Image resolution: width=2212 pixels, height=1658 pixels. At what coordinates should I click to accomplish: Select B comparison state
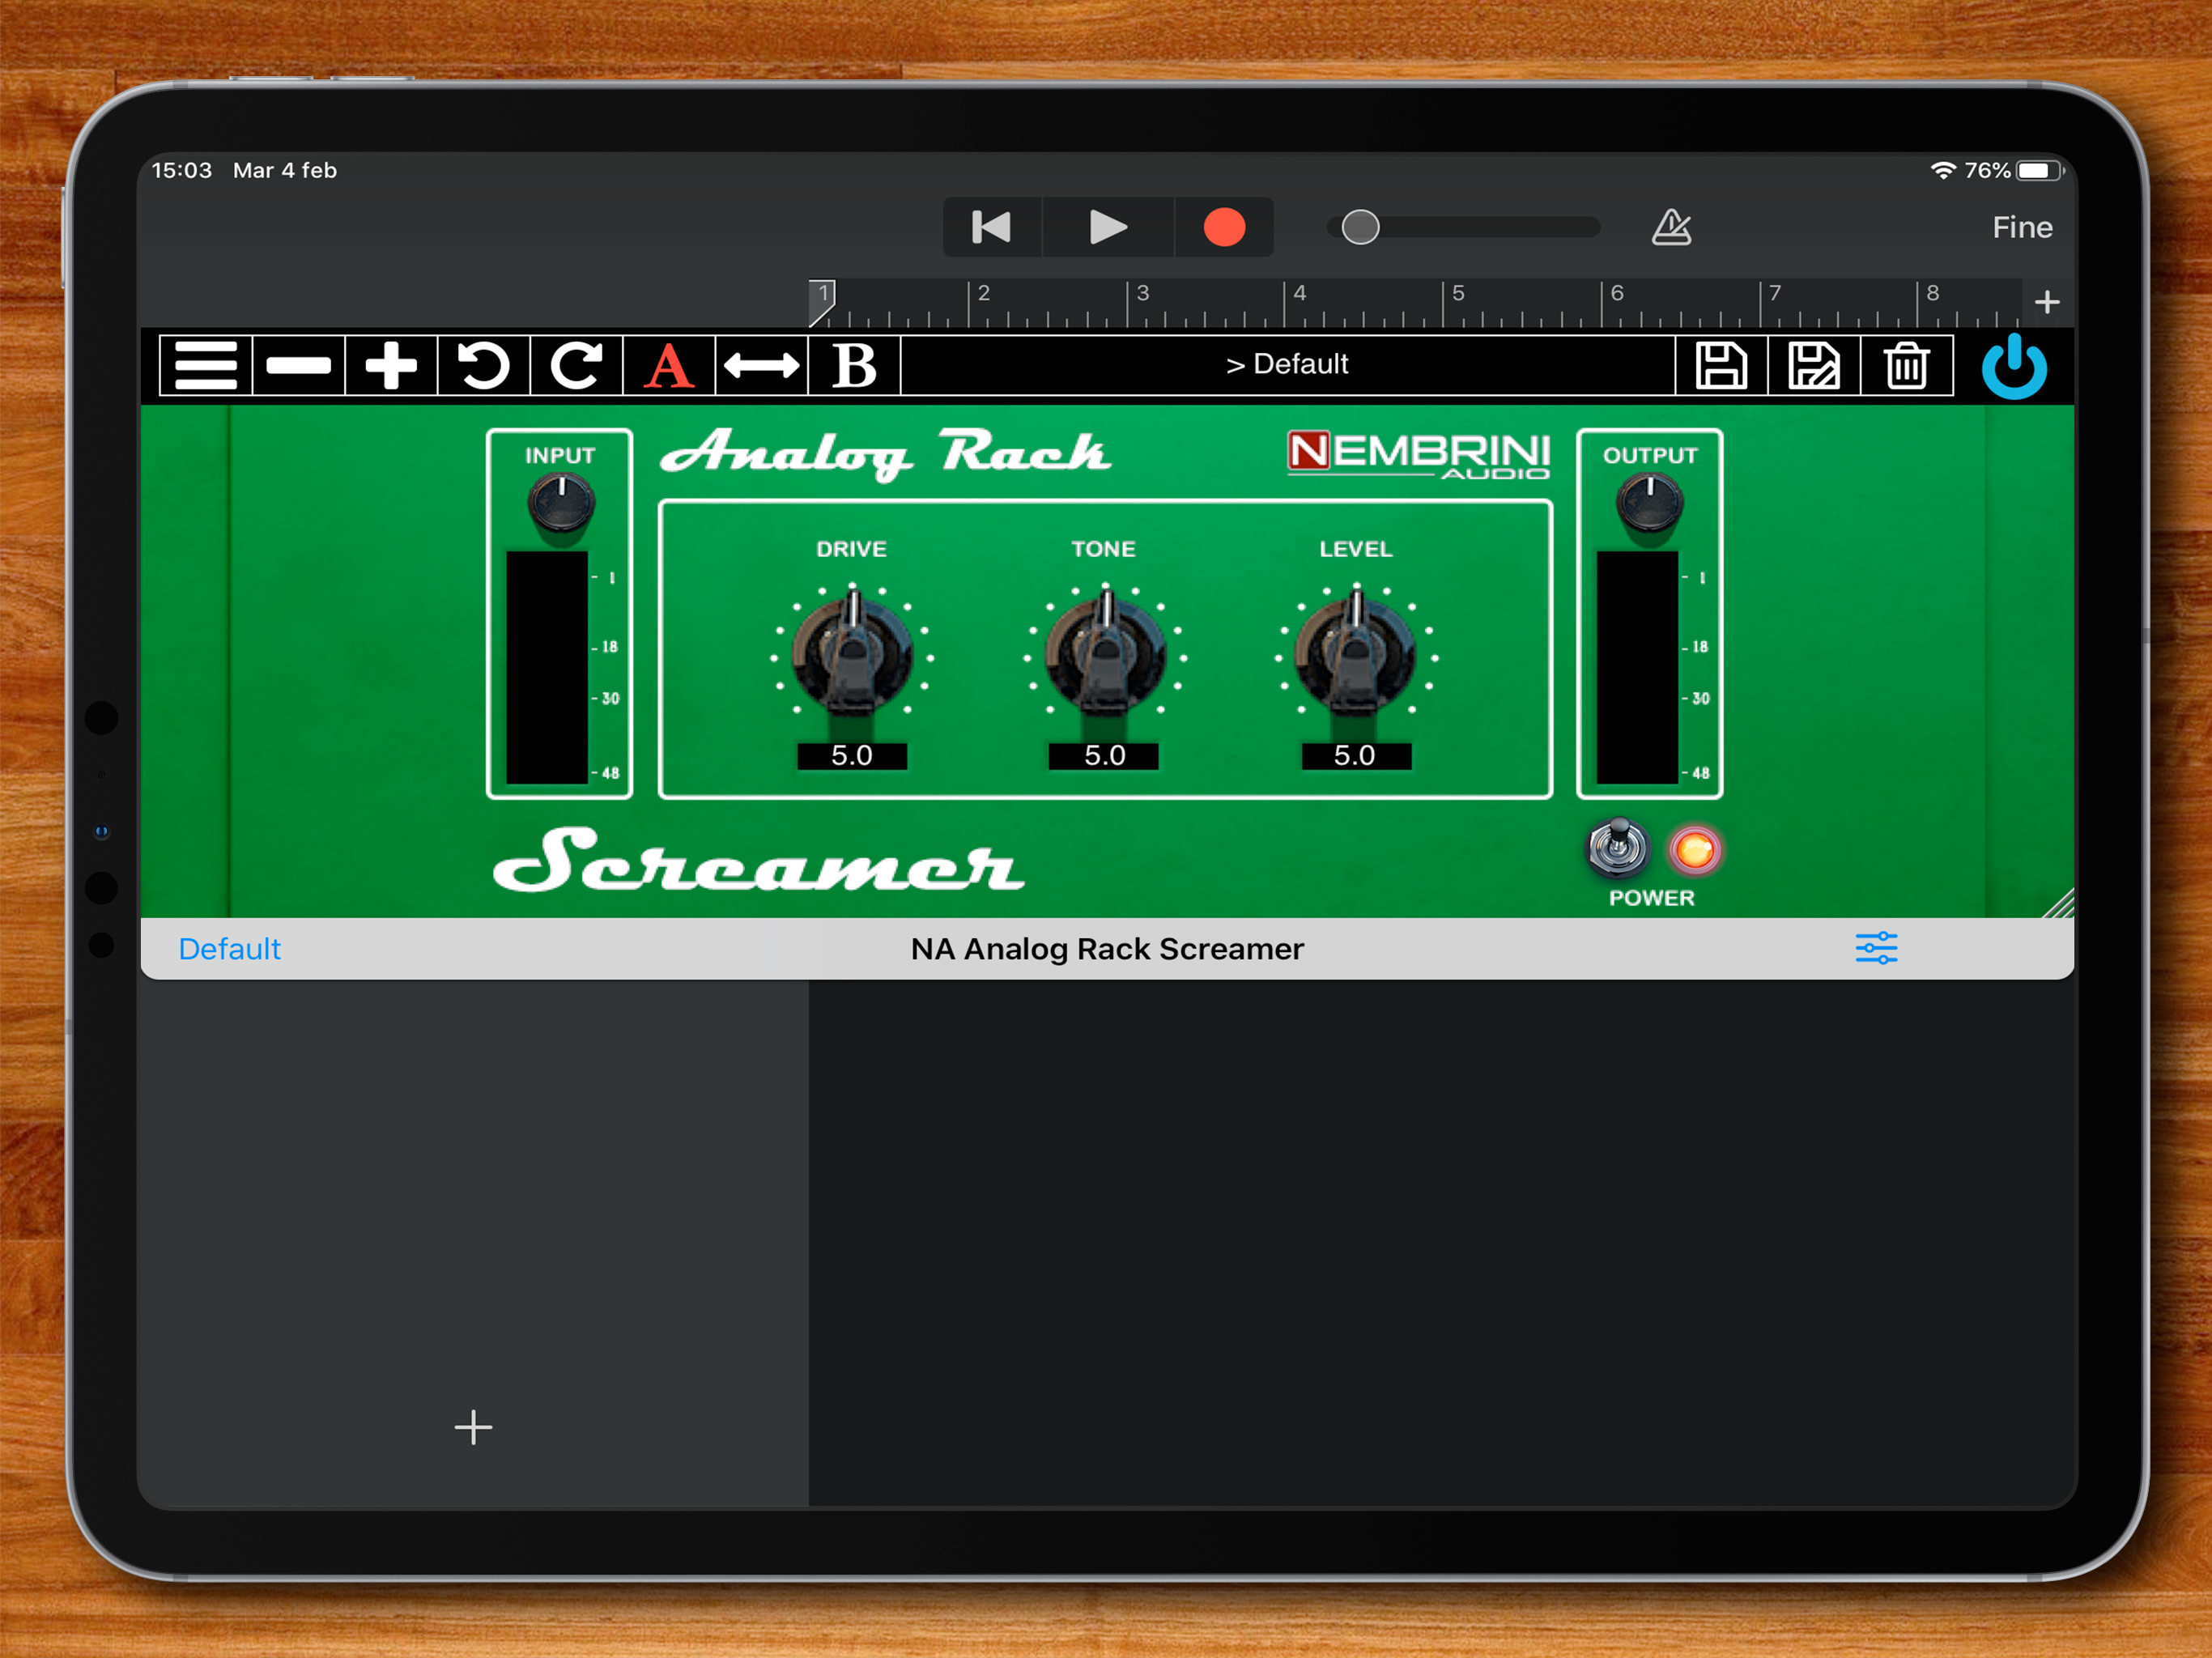pos(854,366)
